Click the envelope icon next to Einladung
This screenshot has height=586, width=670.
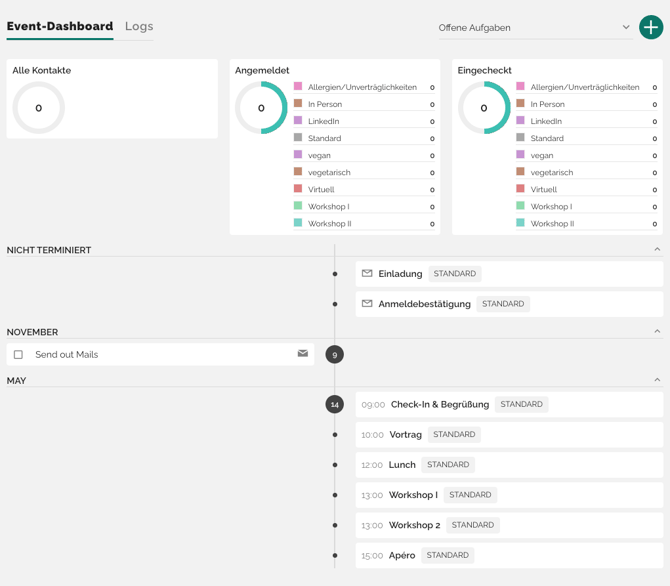click(x=367, y=273)
